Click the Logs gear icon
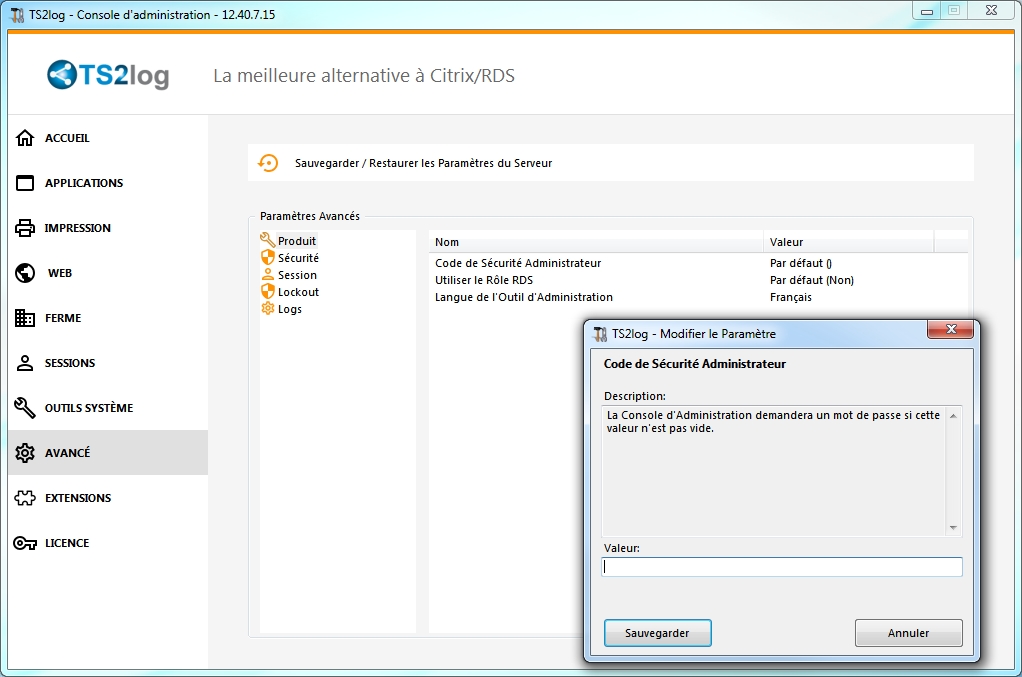This screenshot has width=1022, height=677. pos(267,308)
